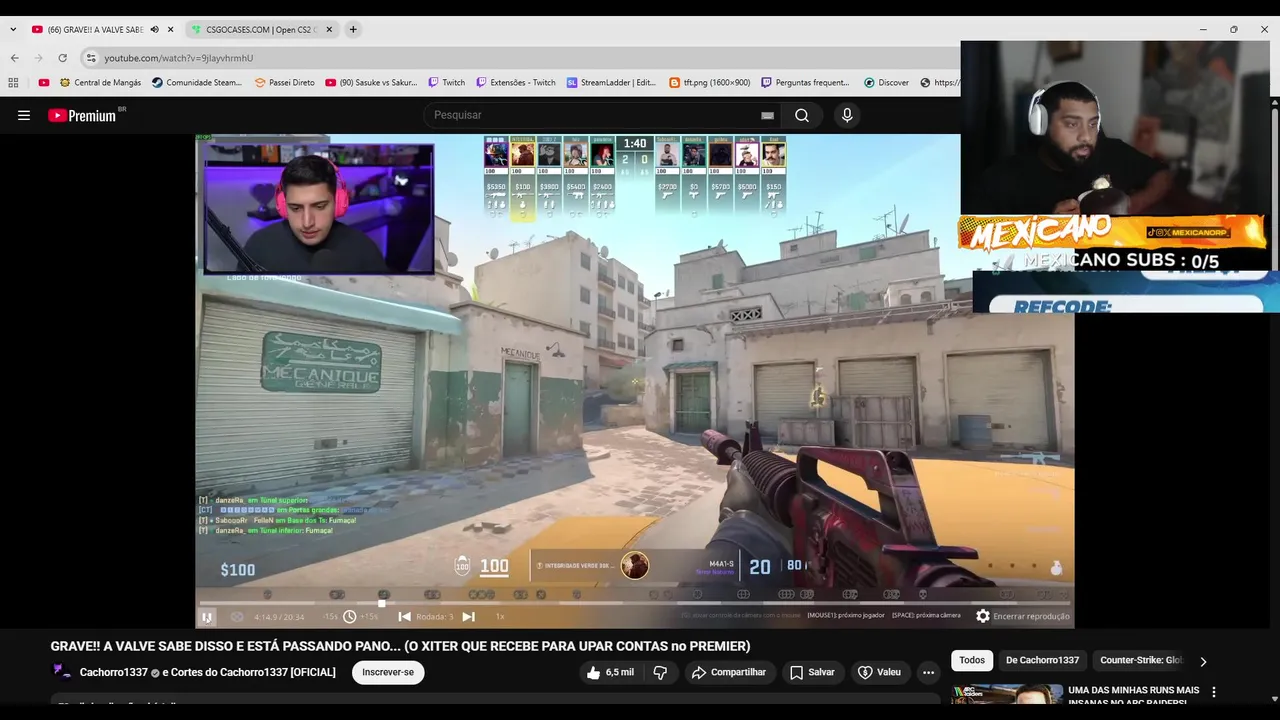Open the Cachorro1337 e Cortes channel link
Image resolution: width=1280 pixels, height=720 pixels.
click(x=208, y=672)
